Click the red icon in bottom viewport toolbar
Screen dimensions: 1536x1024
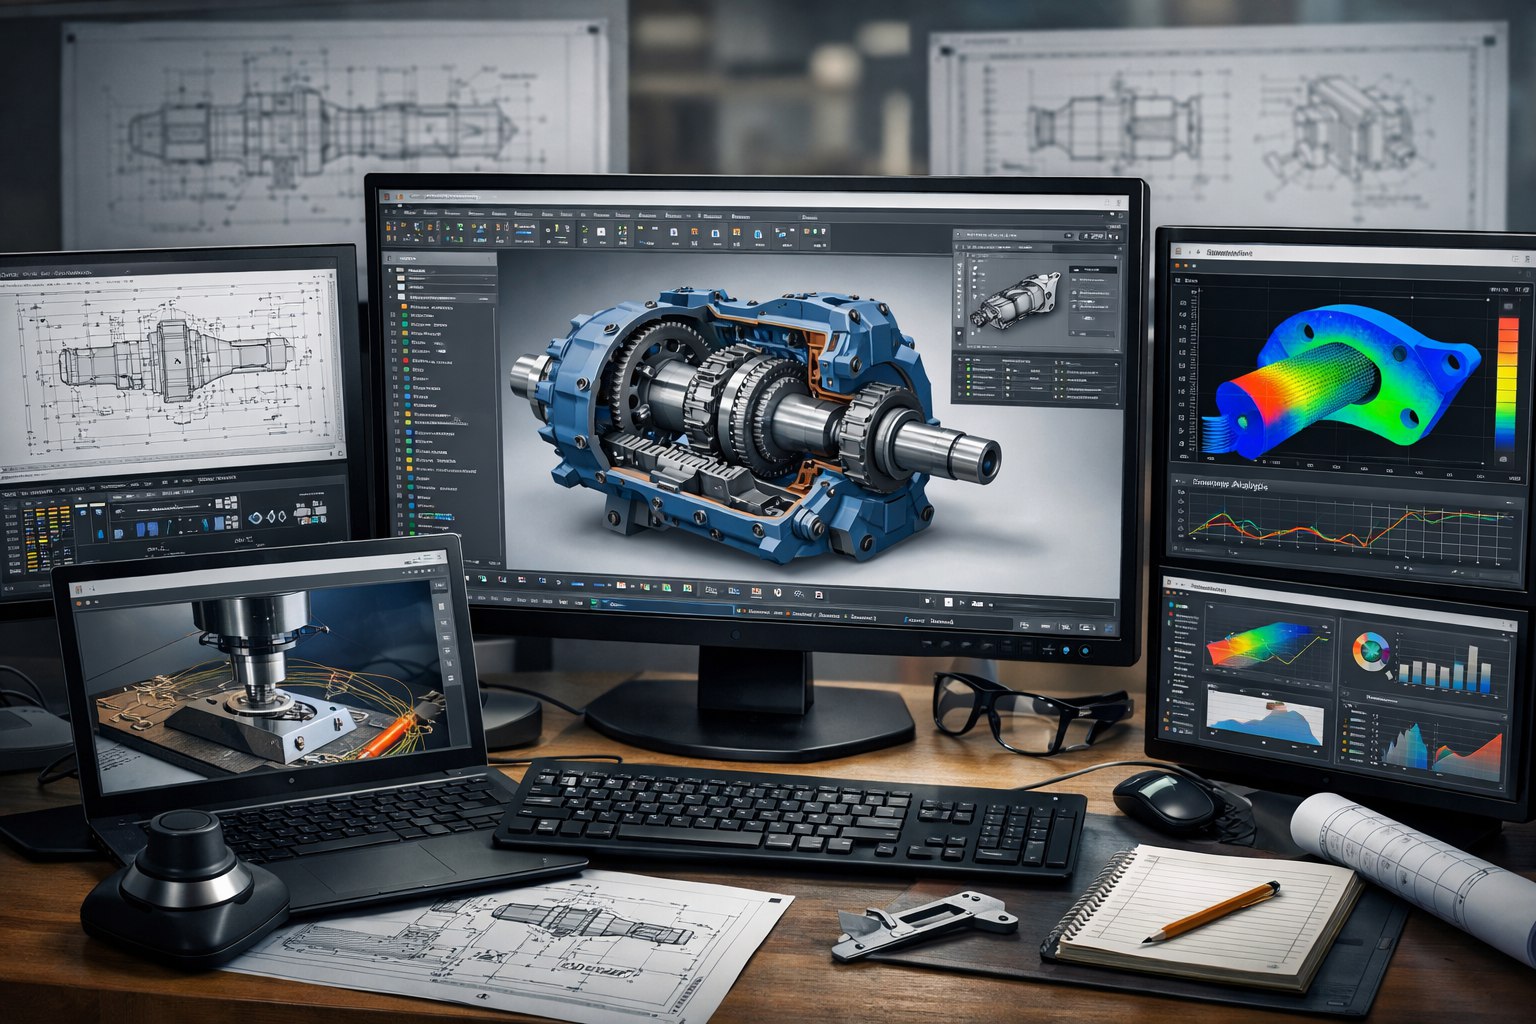click(754, 591)
